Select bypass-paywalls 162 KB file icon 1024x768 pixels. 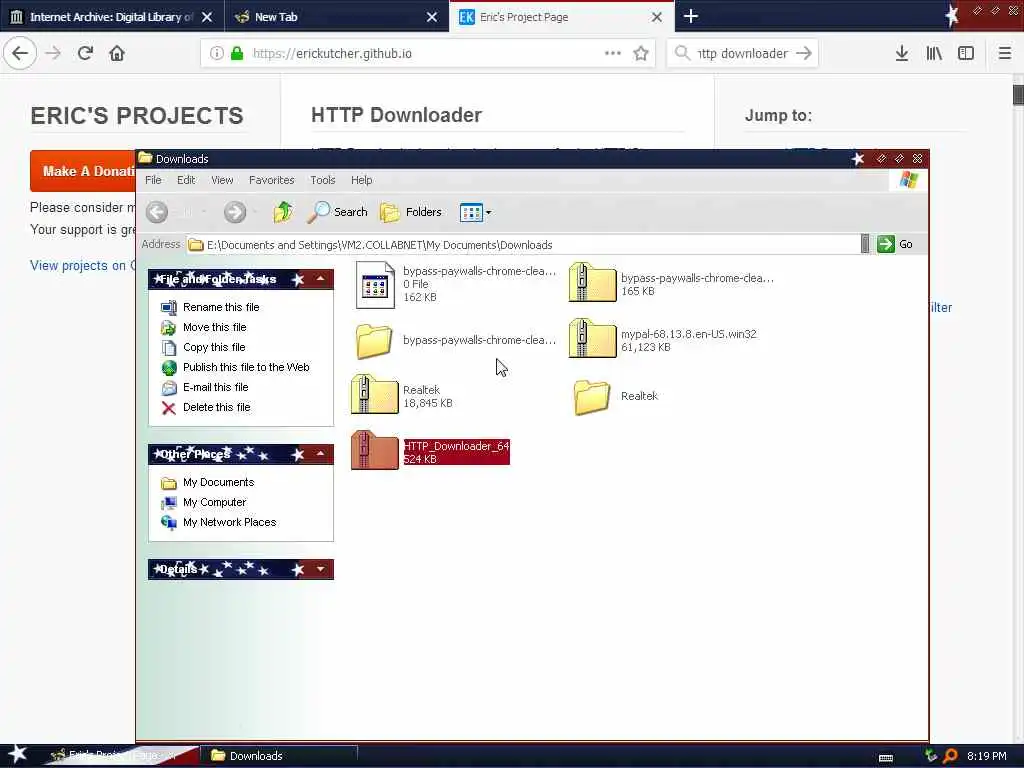(x=375, y=285)
